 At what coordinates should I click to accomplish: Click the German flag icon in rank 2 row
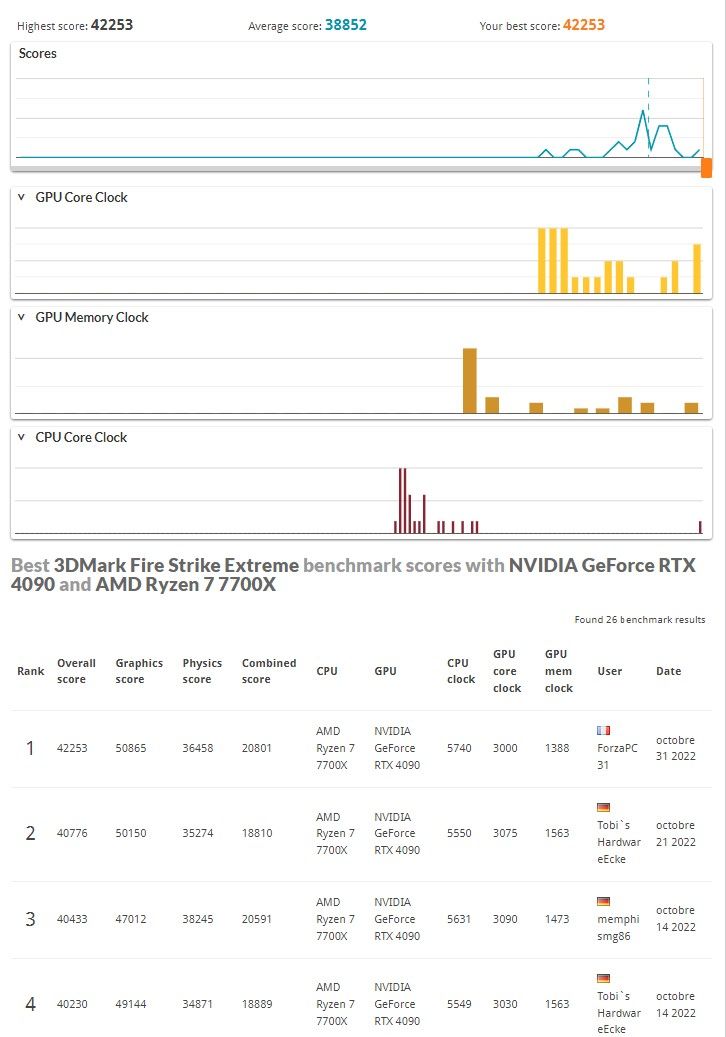(x=603, y=807)
